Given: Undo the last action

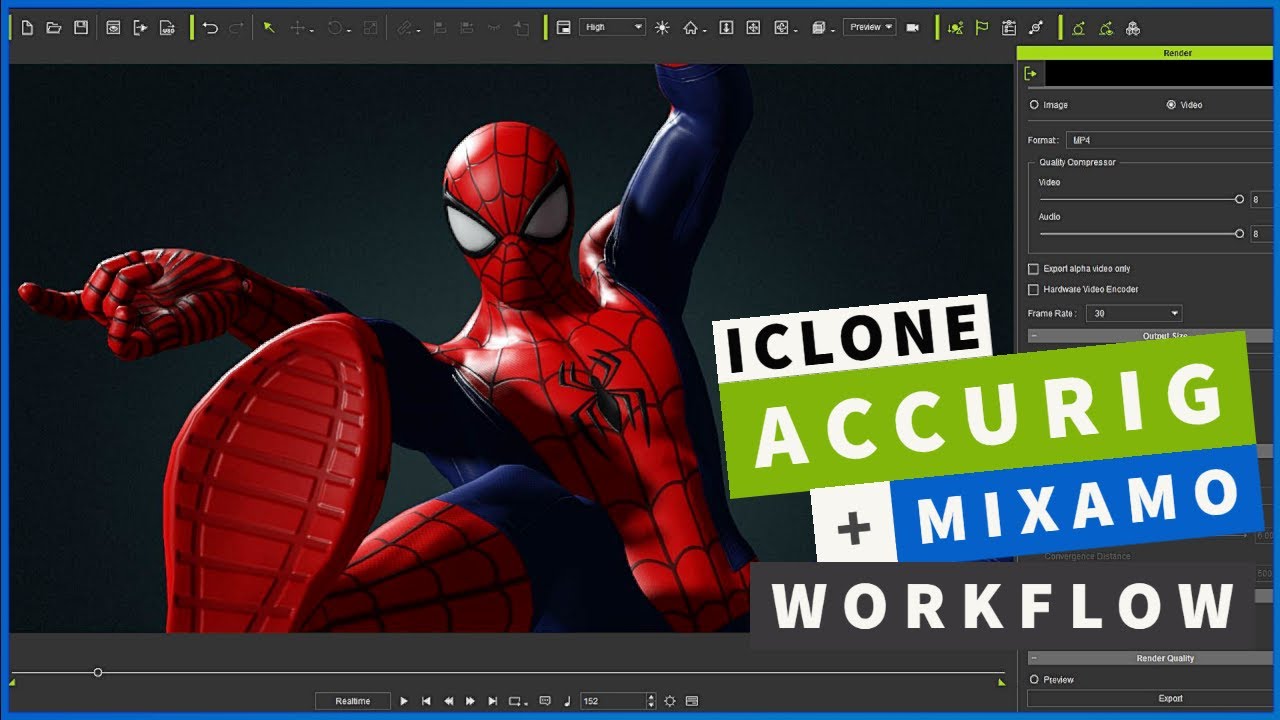Looking at the screenshot, I should [210, 28].
